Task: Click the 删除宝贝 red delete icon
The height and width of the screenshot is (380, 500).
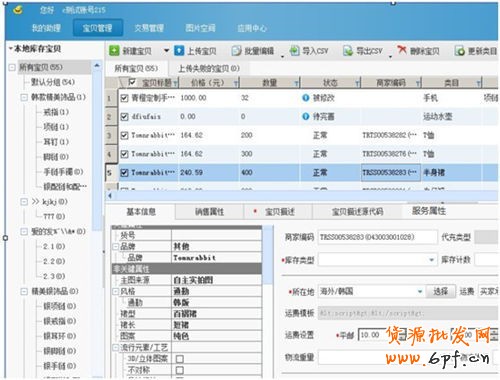Action: tap(402, 50)
